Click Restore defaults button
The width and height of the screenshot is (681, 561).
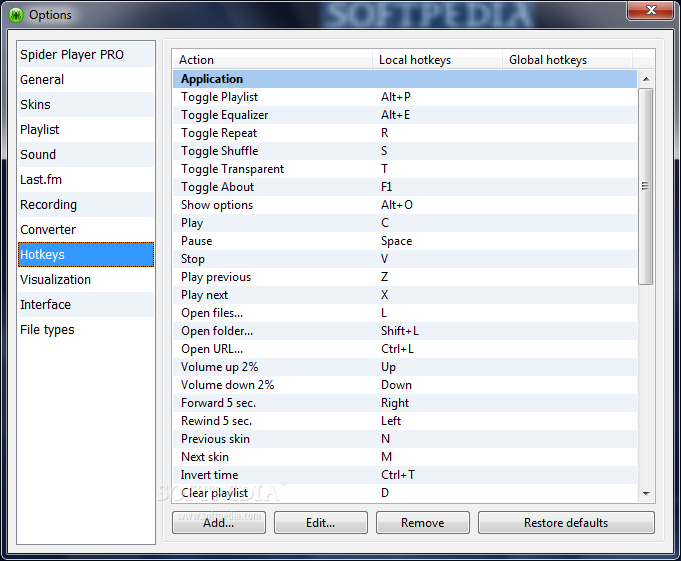tap(566, 522)
